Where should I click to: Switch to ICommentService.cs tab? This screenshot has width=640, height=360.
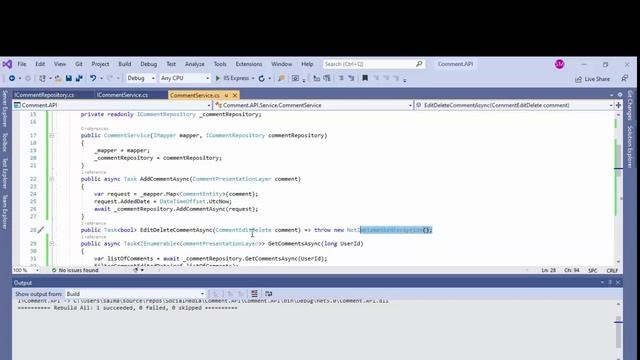(x=122, y=95)
